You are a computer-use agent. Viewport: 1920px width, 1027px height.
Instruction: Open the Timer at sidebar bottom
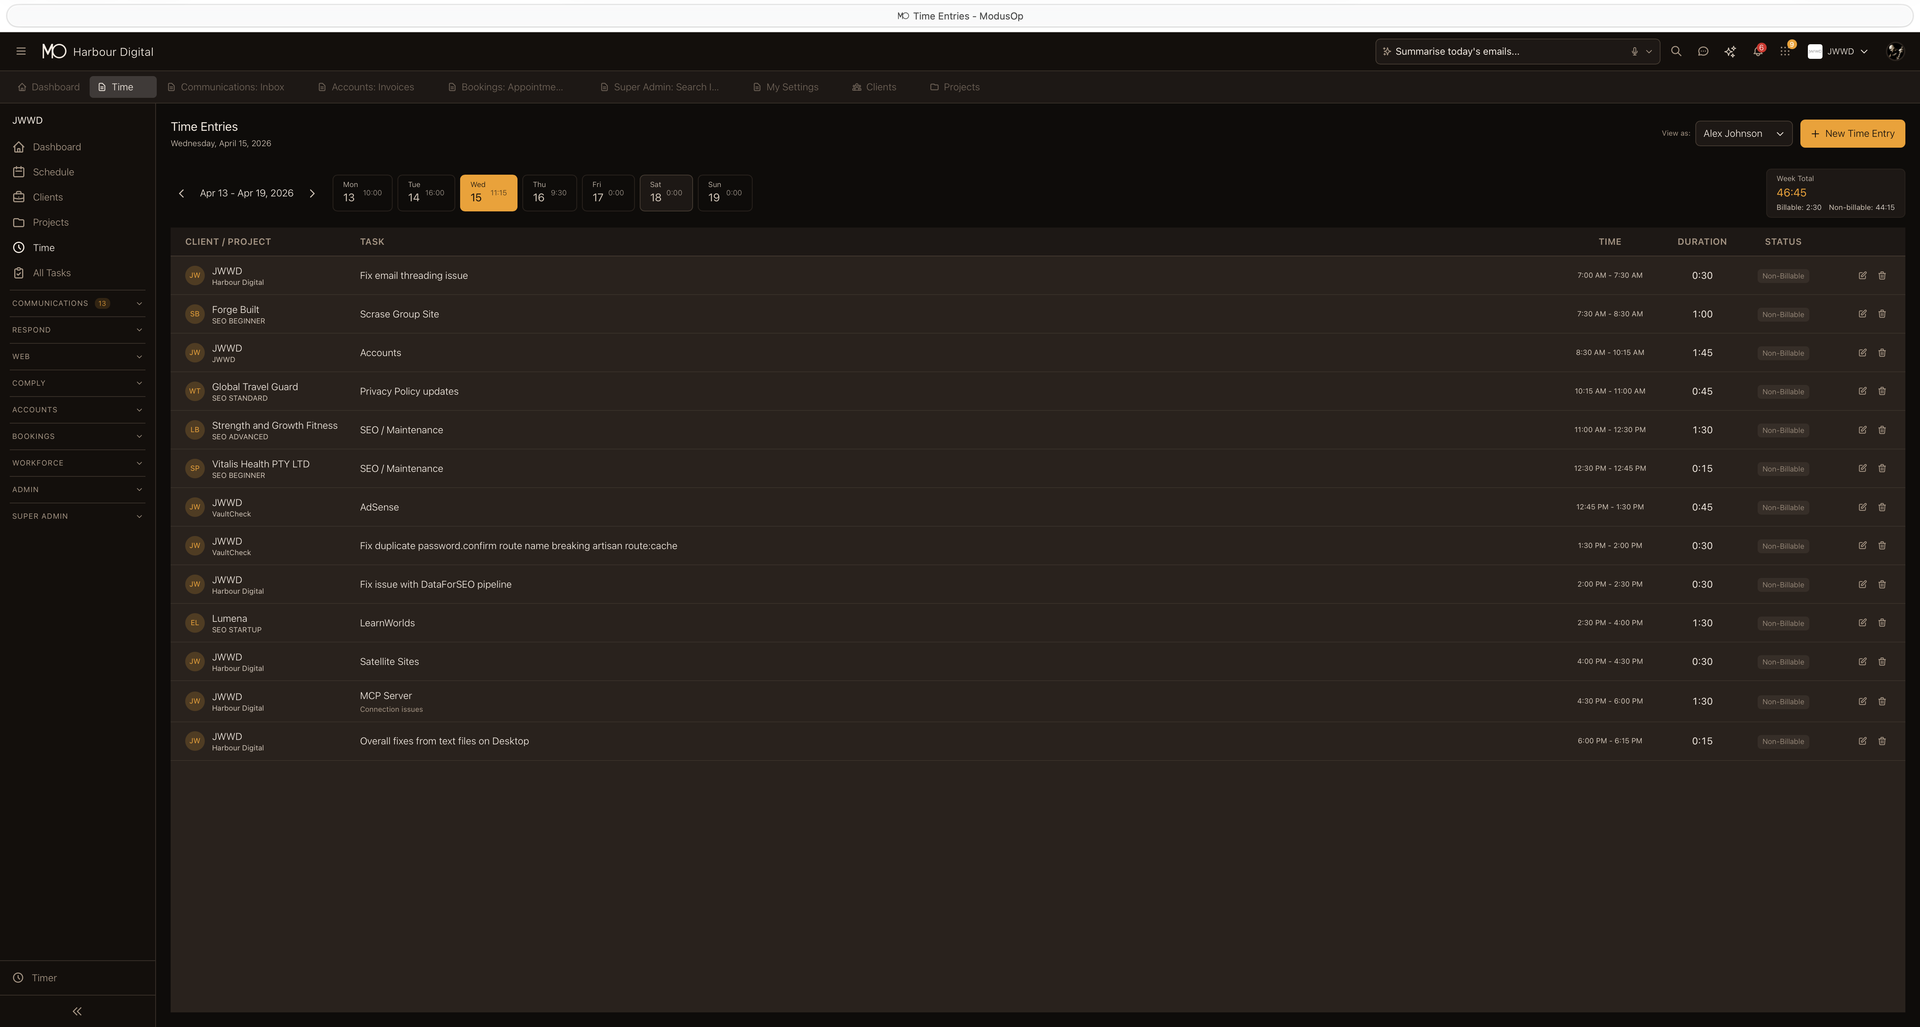point(44,977)
